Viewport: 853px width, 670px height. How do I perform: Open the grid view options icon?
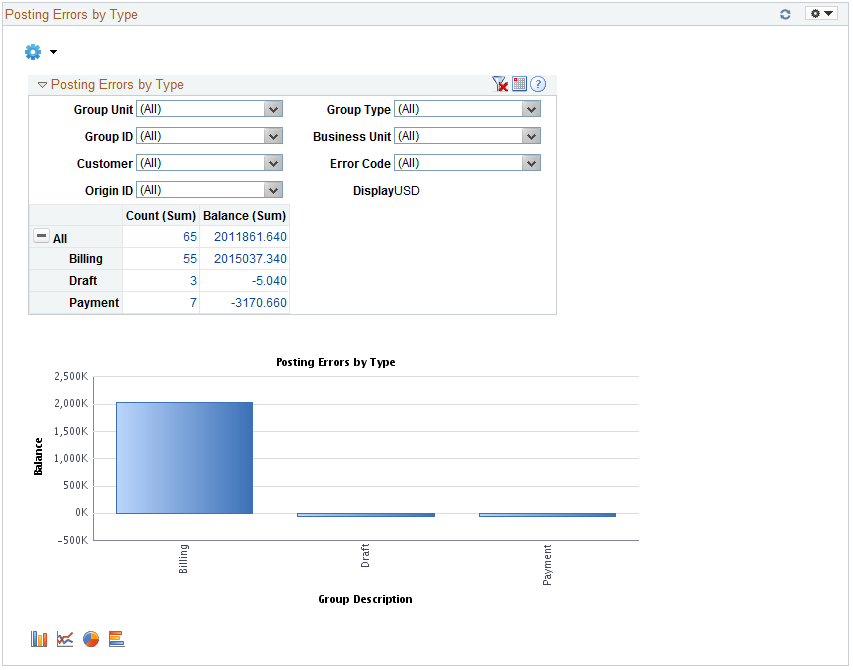tap(520, 84)
